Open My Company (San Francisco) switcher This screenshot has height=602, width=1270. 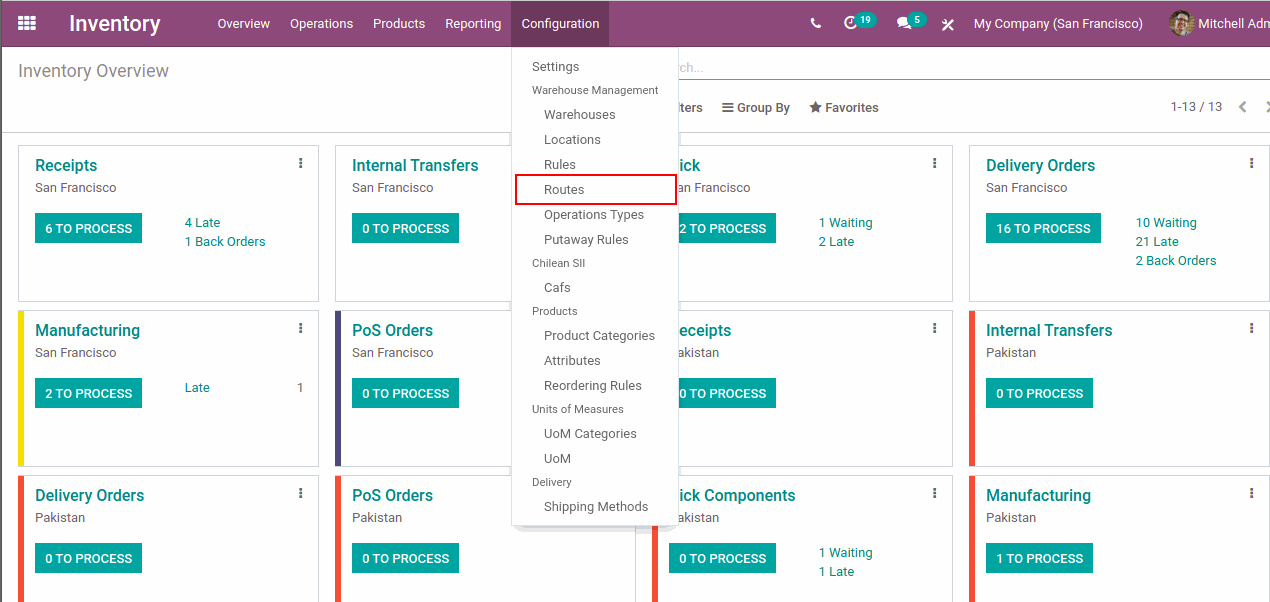[1058, 24]
